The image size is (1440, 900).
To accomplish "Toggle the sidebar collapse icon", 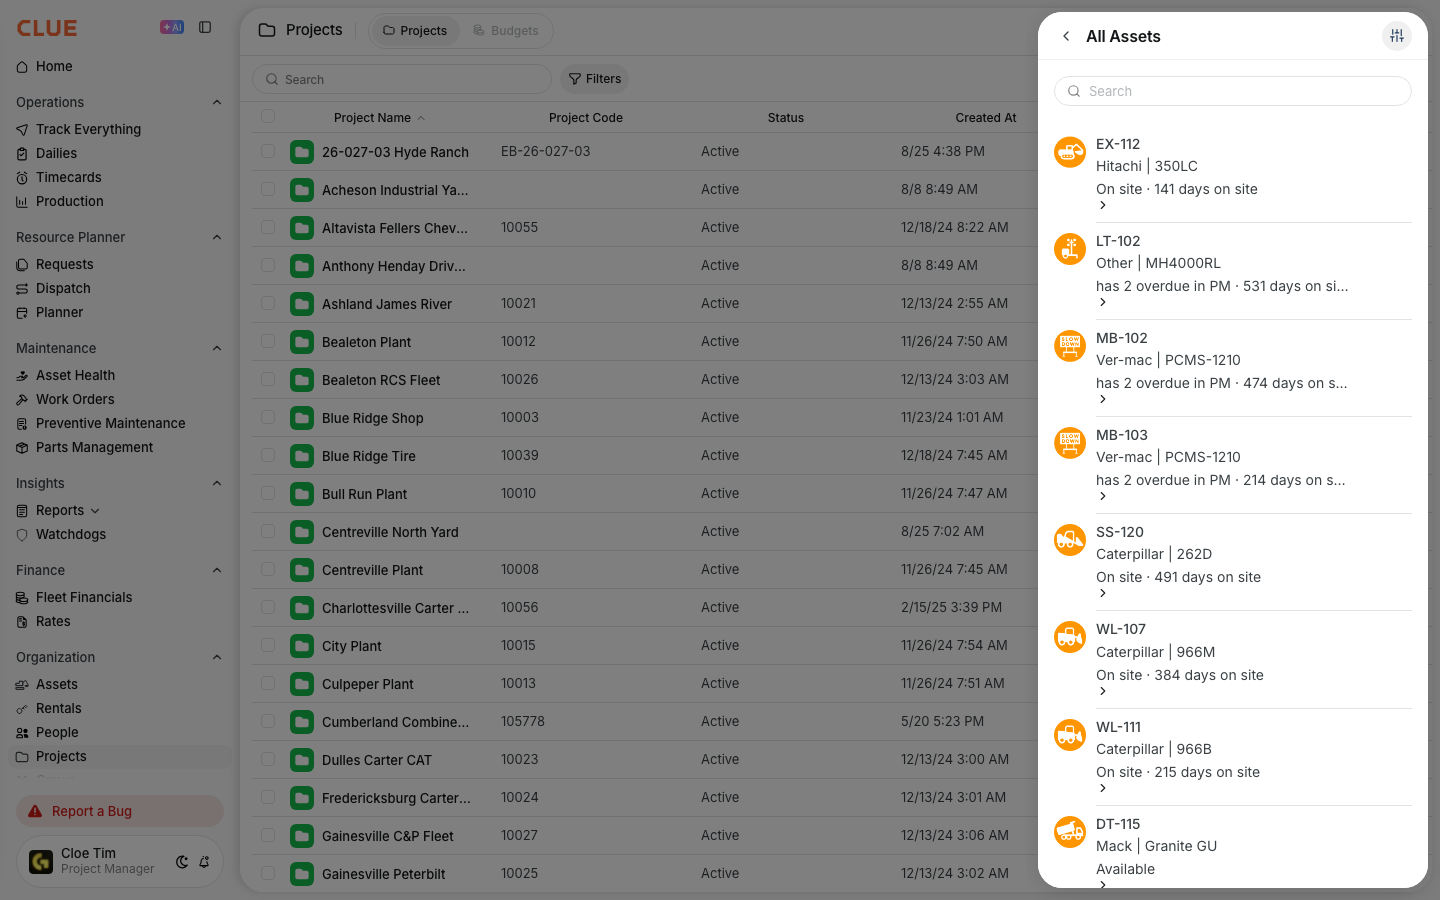I will pos(205,28).
